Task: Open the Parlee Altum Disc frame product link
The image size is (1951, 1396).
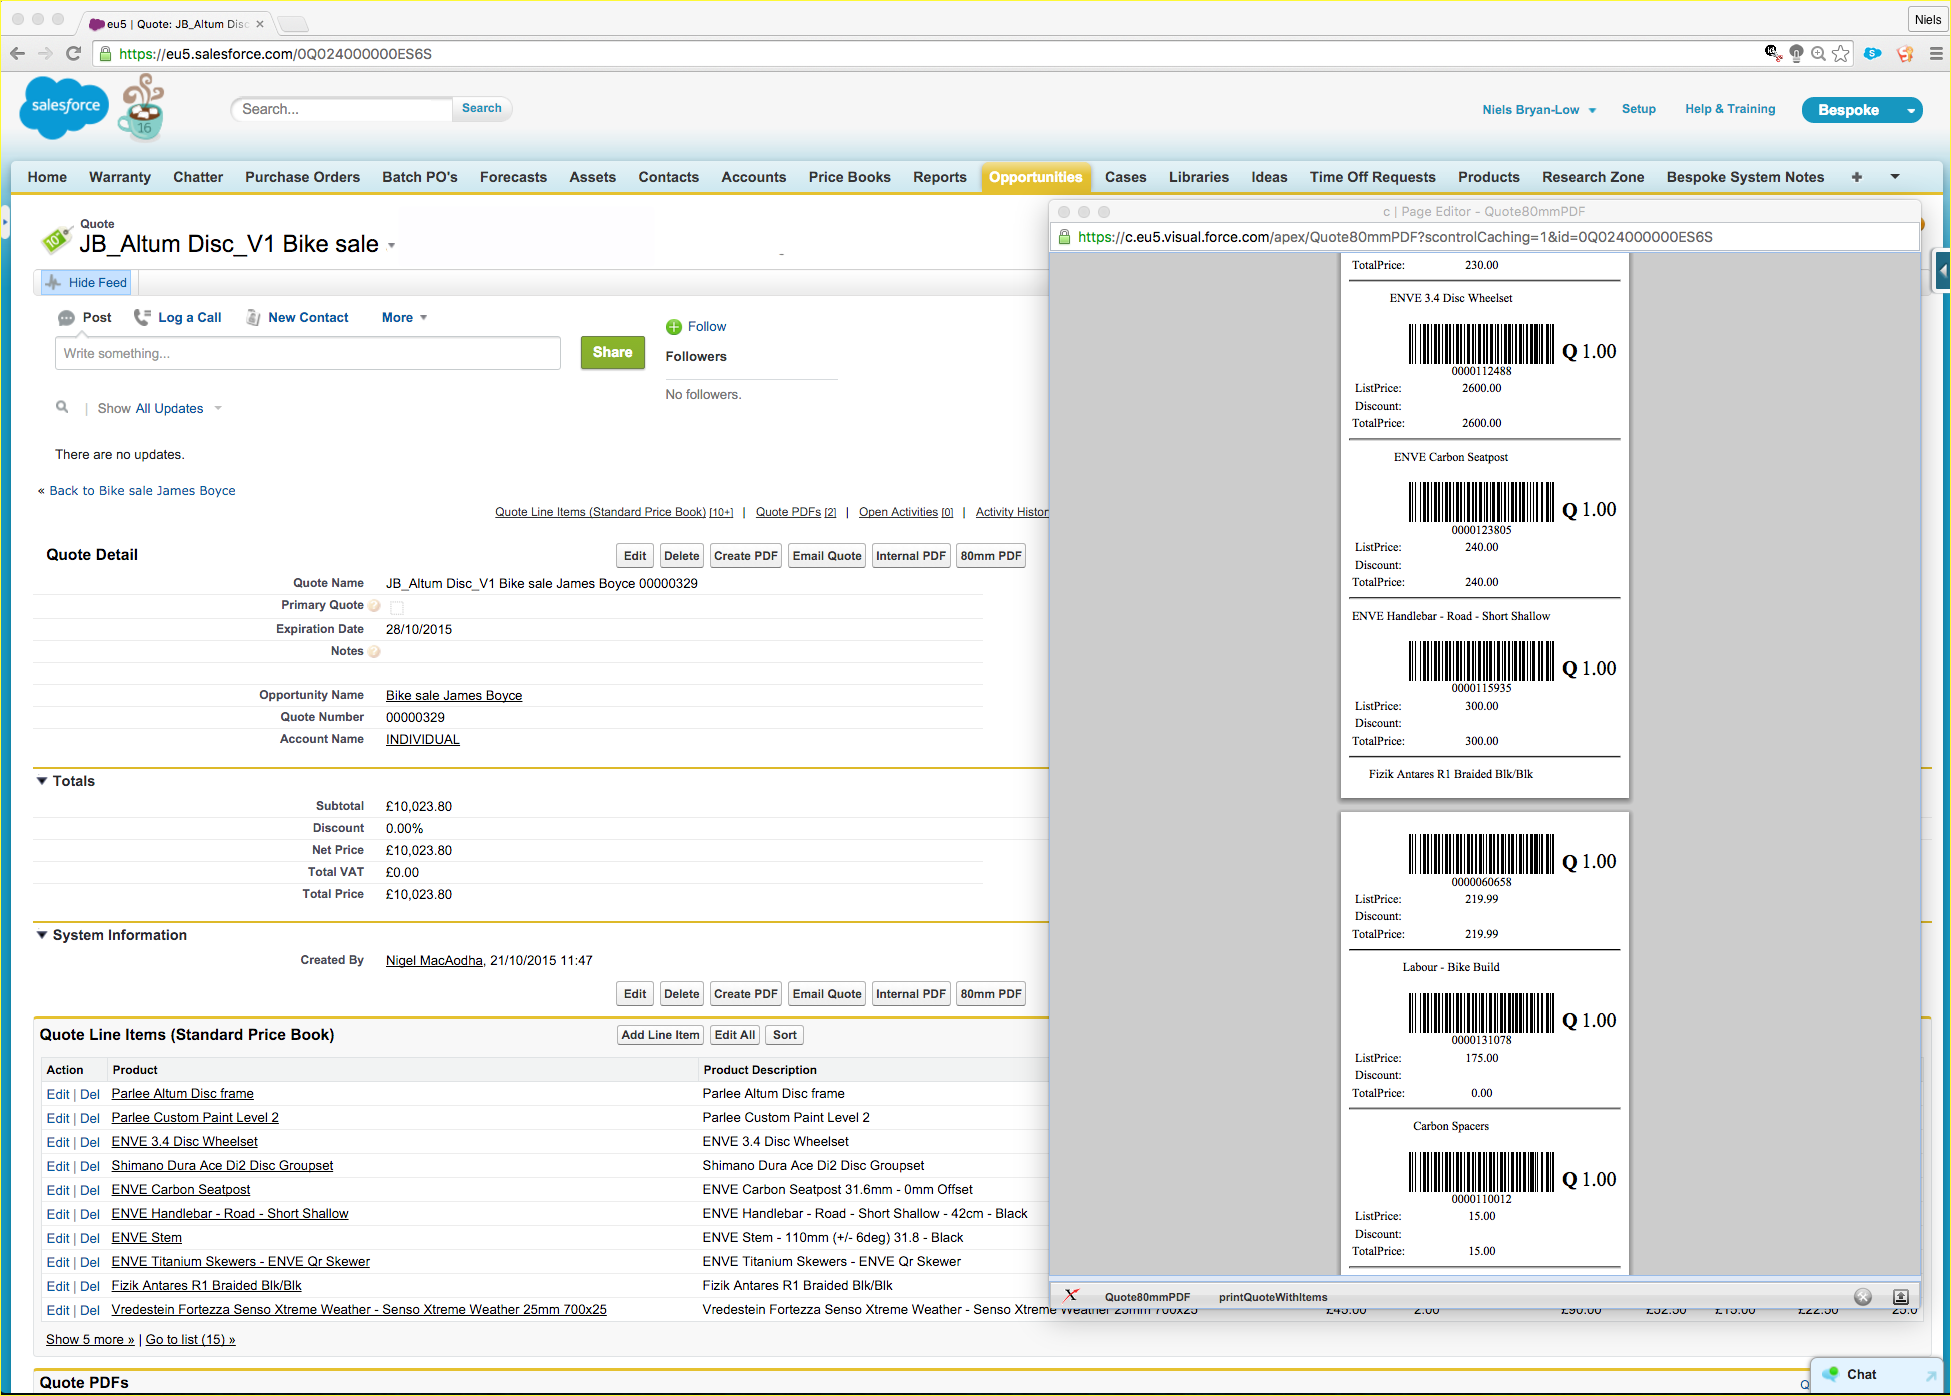Action: (x=182, y=1094)
